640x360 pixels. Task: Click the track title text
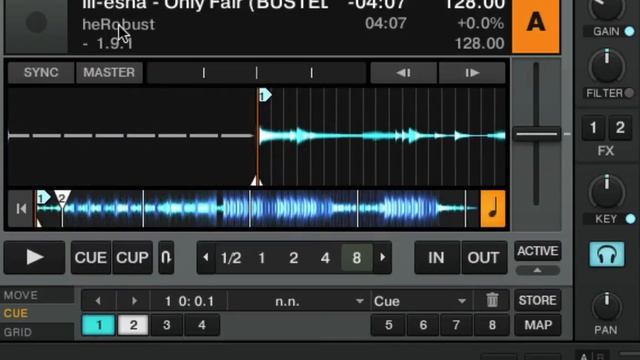(x=205, y=5)
